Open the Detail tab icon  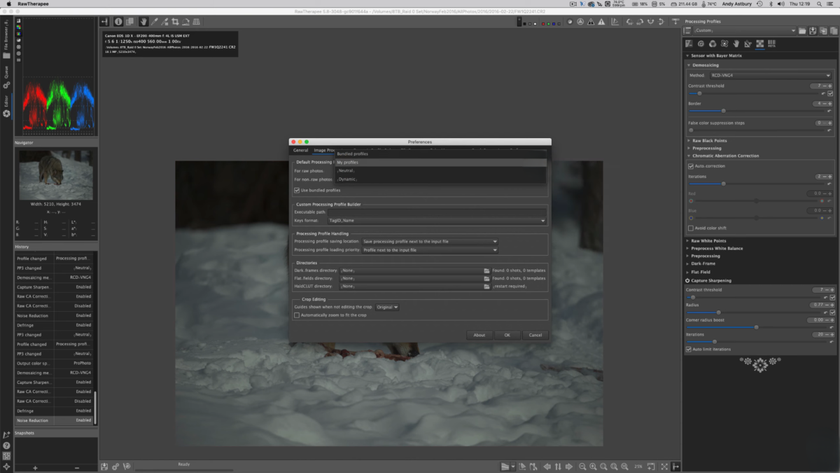point(701,44)
